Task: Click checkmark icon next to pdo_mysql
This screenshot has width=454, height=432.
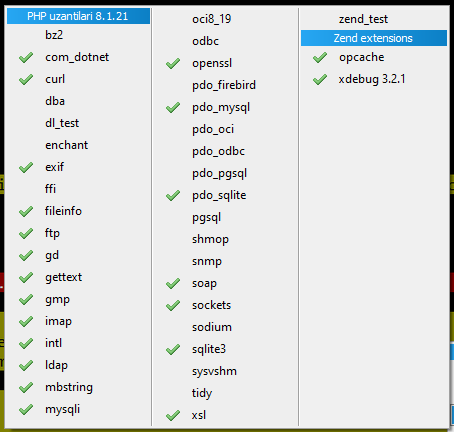Action: pyautogui.click(x=173, y=107)
